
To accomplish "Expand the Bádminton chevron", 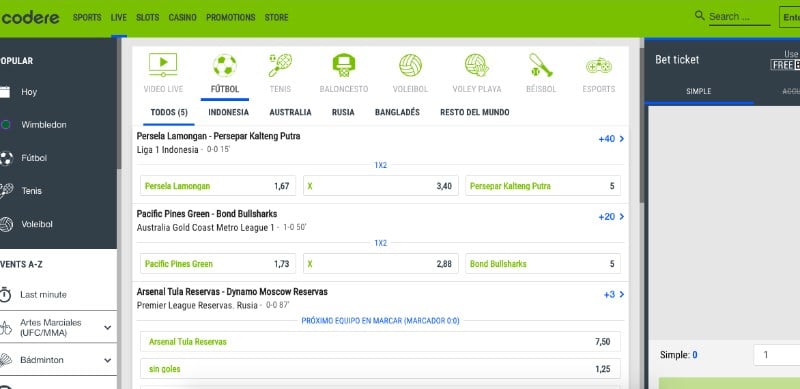I will click(108, 360).
